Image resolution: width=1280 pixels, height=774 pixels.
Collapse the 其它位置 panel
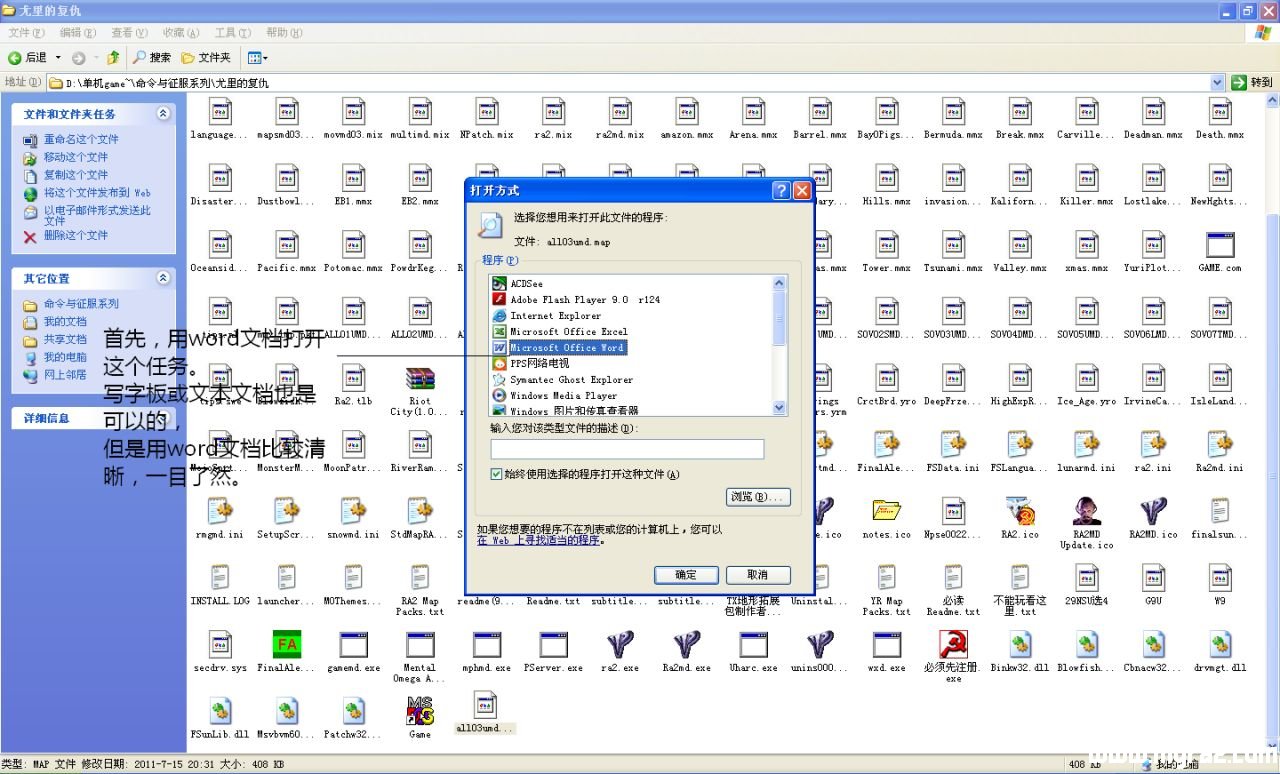click(x=163, y=278)
